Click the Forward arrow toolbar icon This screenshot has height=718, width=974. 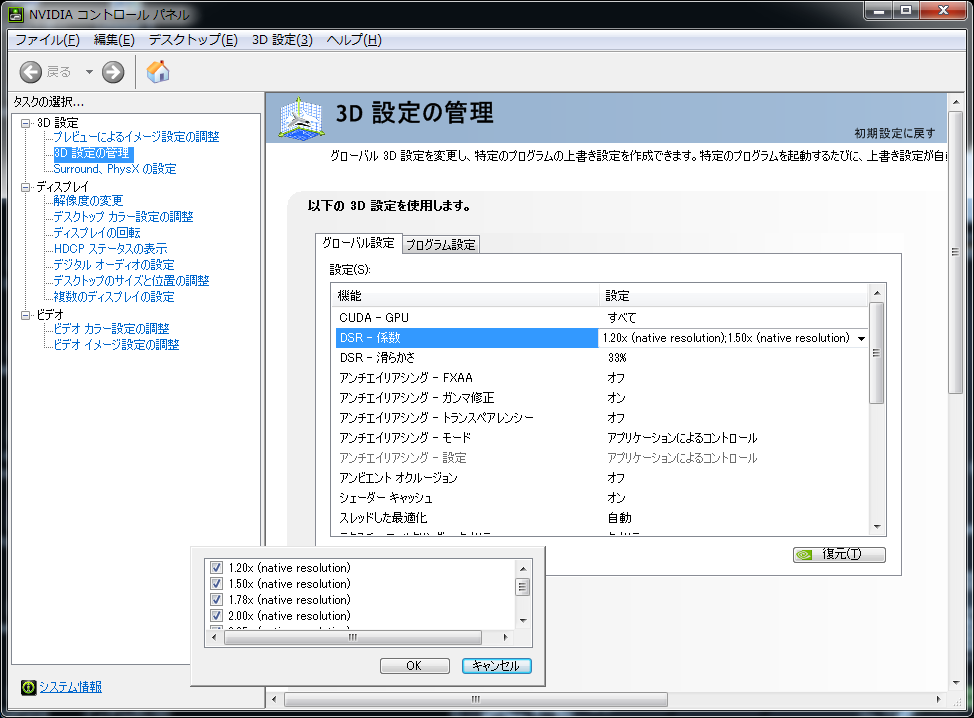113,72
